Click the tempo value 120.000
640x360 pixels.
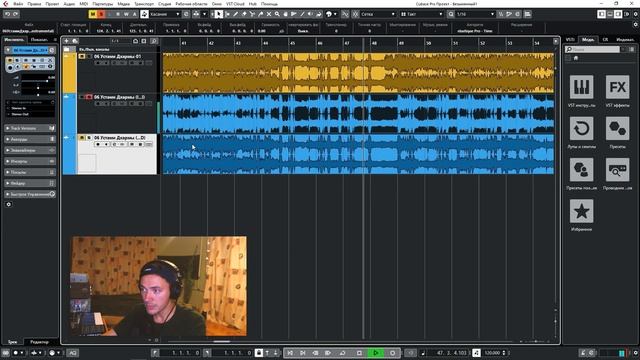coord(492,353)
